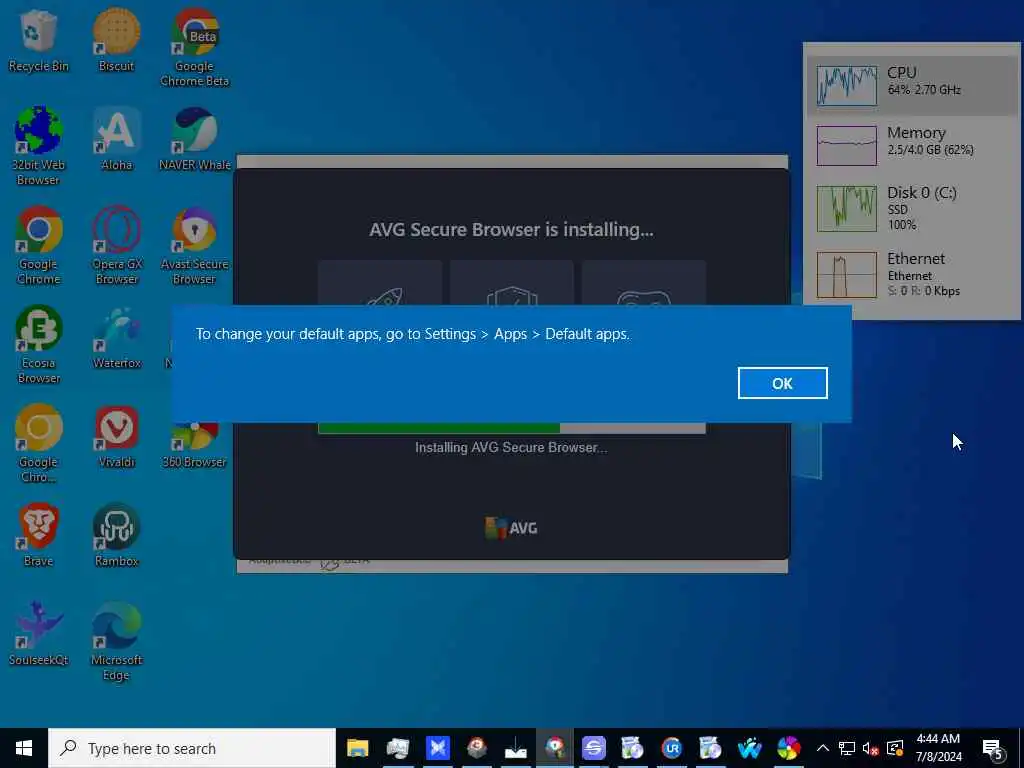Select the Vivaldi desktop shortcut

tap(116, 437)
